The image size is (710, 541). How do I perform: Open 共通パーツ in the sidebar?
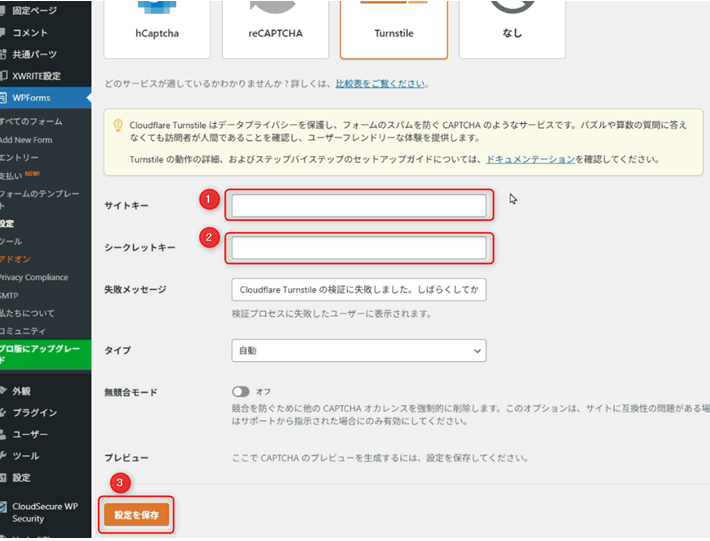point(34,54)
